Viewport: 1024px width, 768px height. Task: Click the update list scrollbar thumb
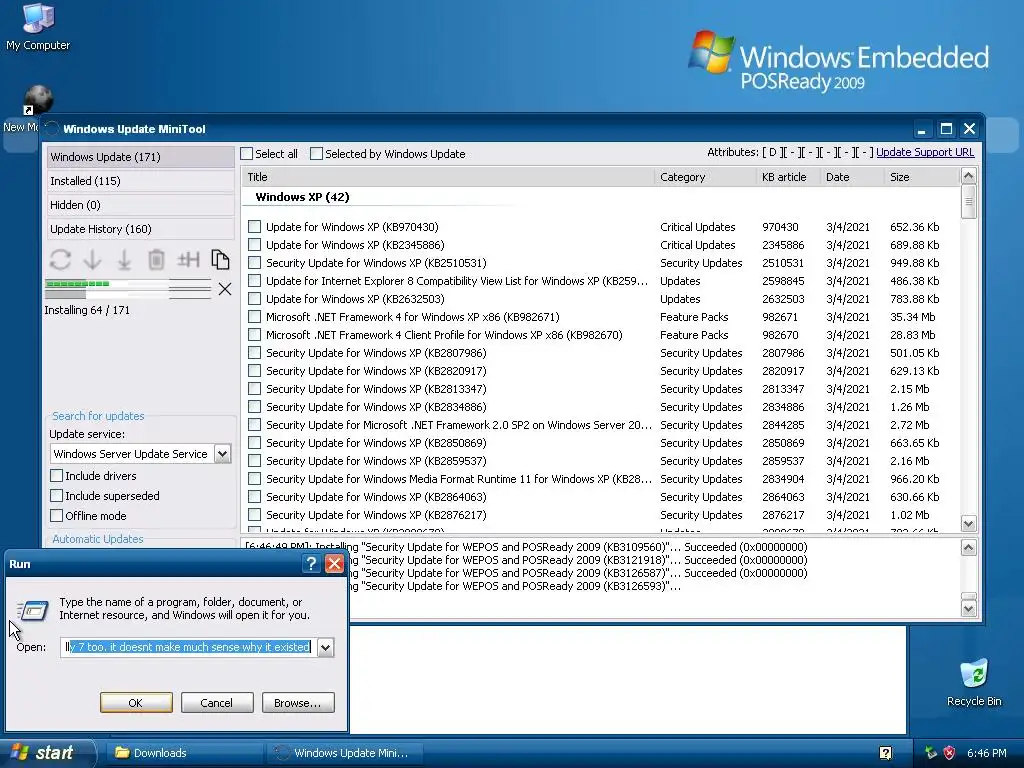968,202
